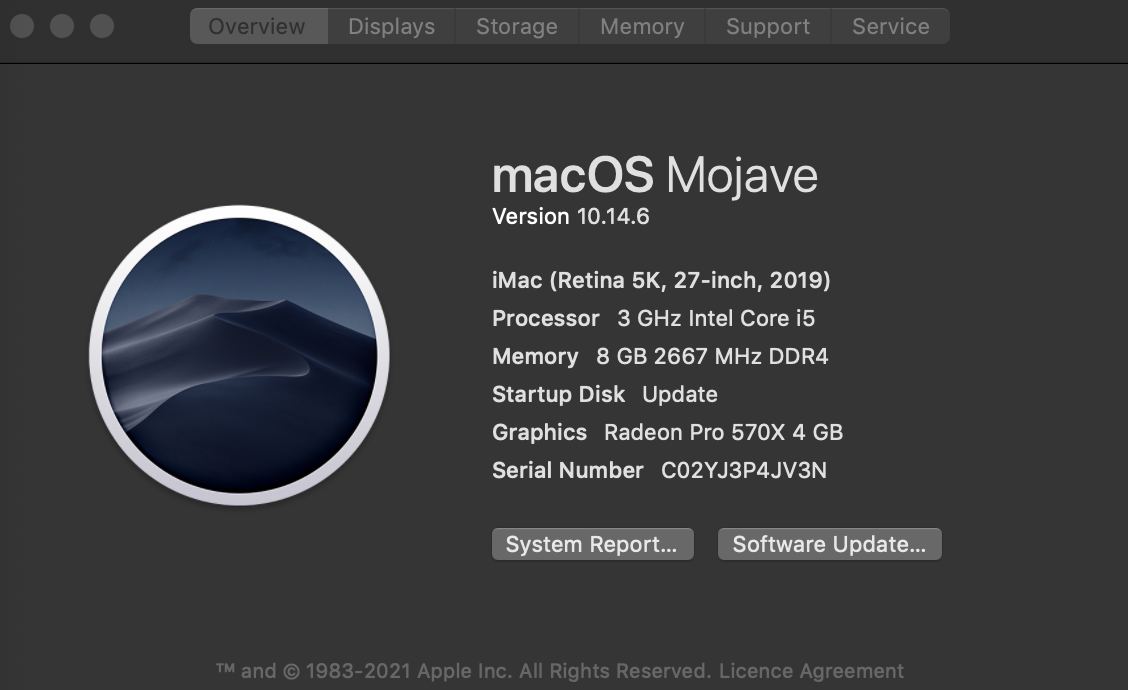This screenshot has height=690, width=1128.
Task: Click the macOS Mojave dune icon
Action: 239,356
